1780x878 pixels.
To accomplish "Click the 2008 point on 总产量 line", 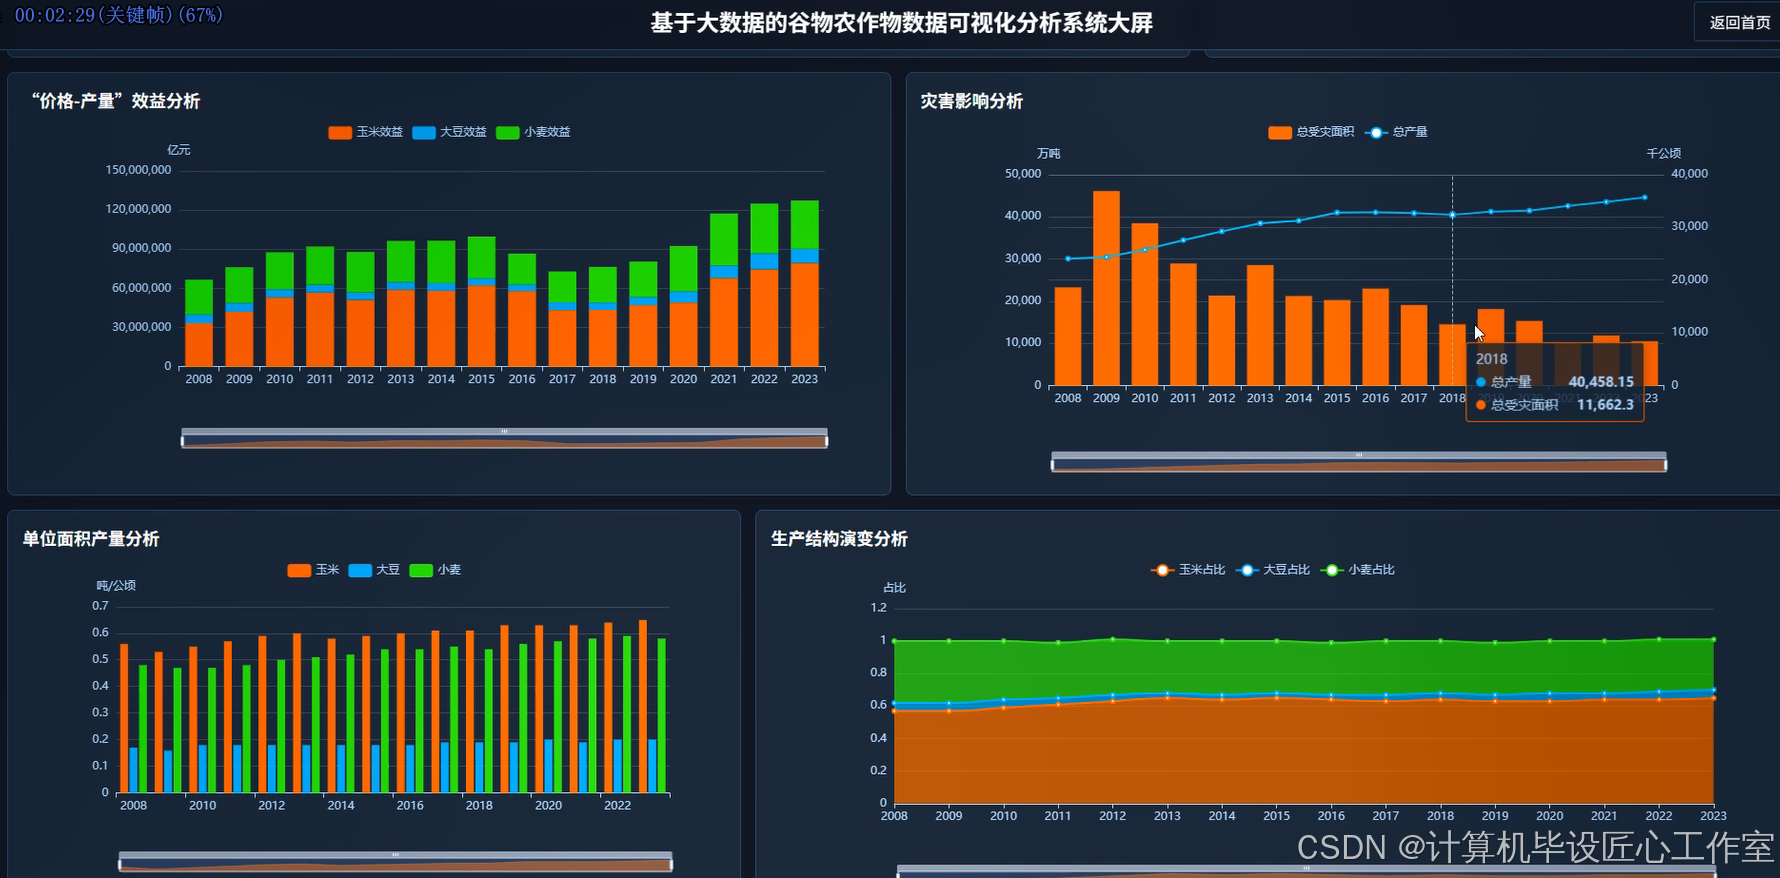I will (1068, 259).
